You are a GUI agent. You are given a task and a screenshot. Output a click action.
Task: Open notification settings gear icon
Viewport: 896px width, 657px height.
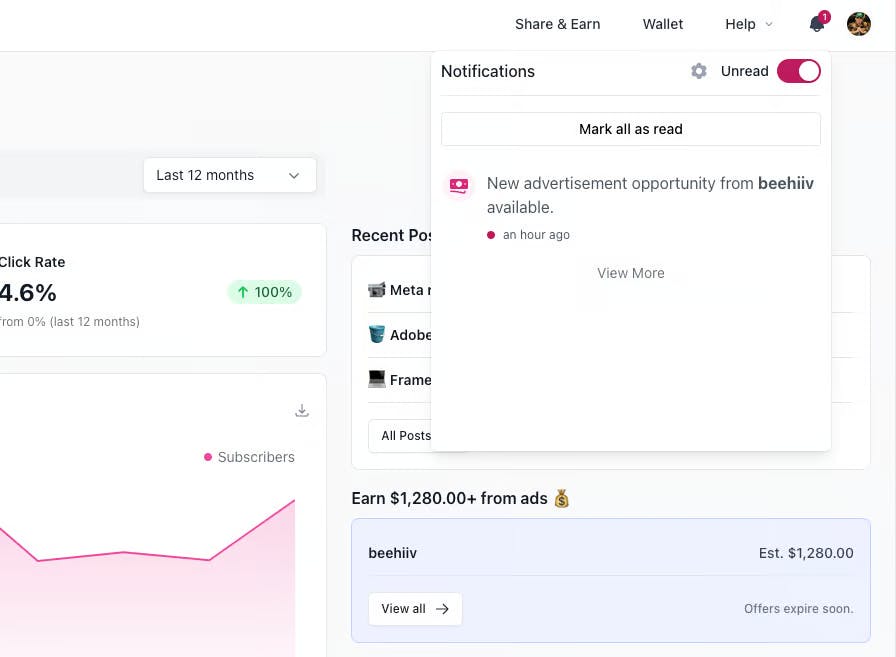click(698, 71)
